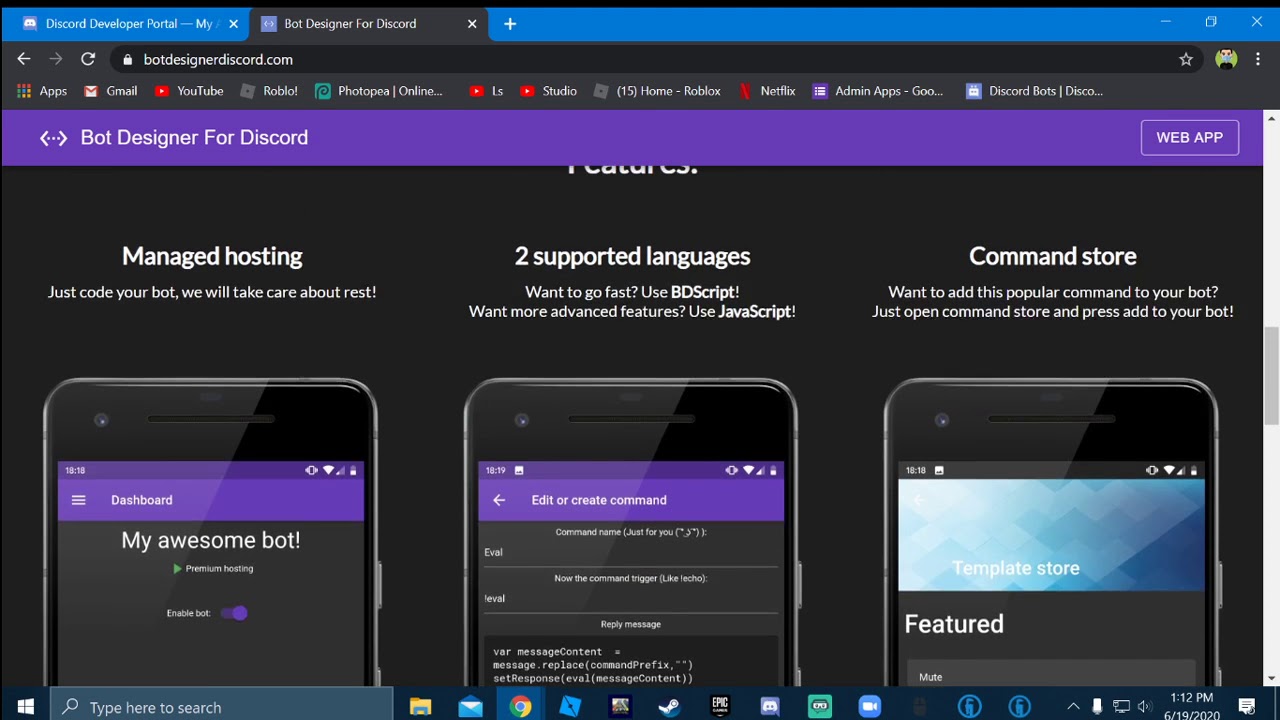Screen dimensions: 1280x720
Task: Open Mail app from taskbar
Action: click(470, 707)
